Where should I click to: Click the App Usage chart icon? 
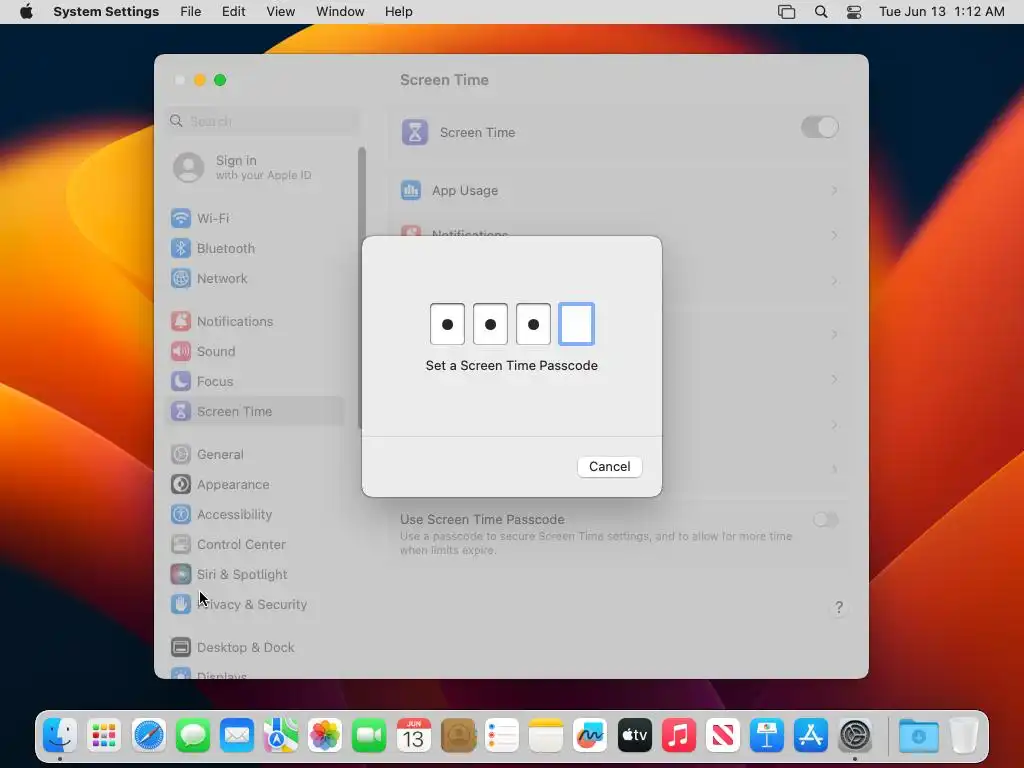[x=411, y=191]
